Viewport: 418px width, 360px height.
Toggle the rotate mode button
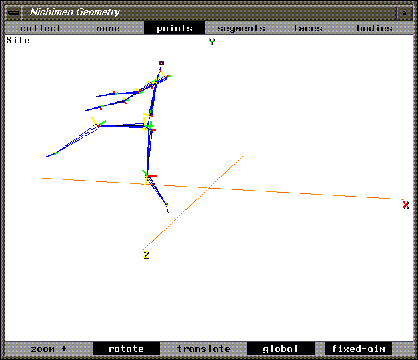point(126,349)
